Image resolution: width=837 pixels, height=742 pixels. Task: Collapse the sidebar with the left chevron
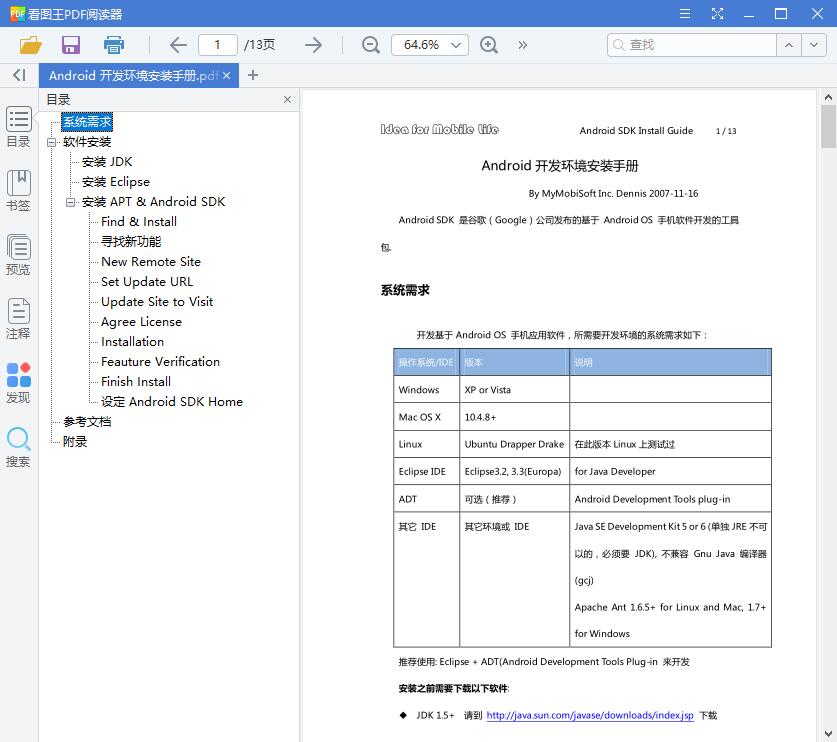(17, 75)
